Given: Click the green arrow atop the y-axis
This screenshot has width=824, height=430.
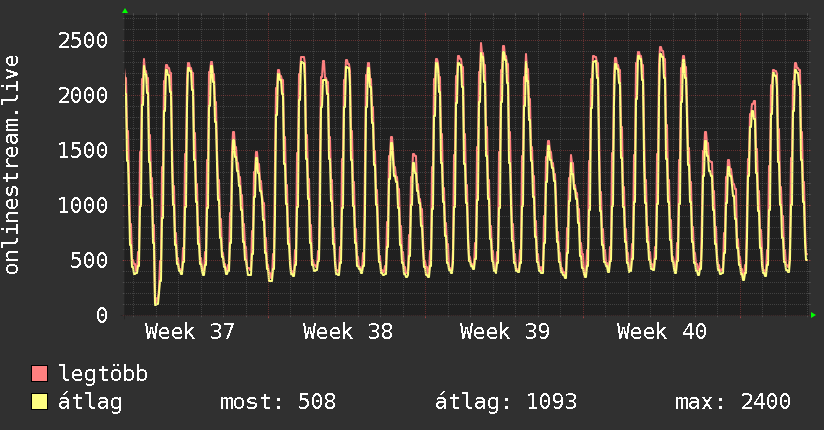Looking at the screenshot, I should click(125, 11).
